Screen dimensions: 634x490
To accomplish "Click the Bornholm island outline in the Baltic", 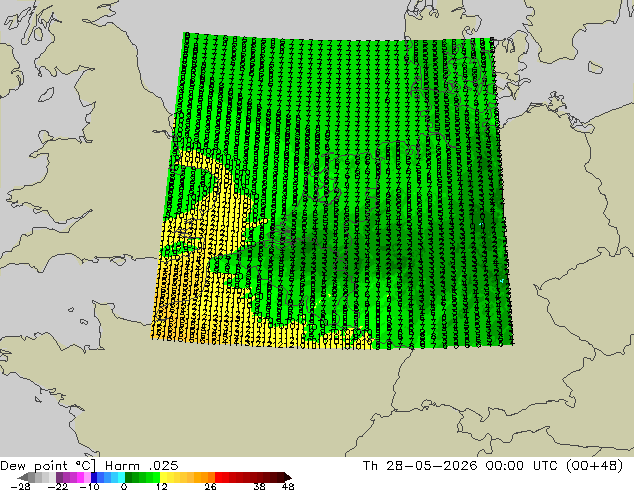I will coord(595,68).
